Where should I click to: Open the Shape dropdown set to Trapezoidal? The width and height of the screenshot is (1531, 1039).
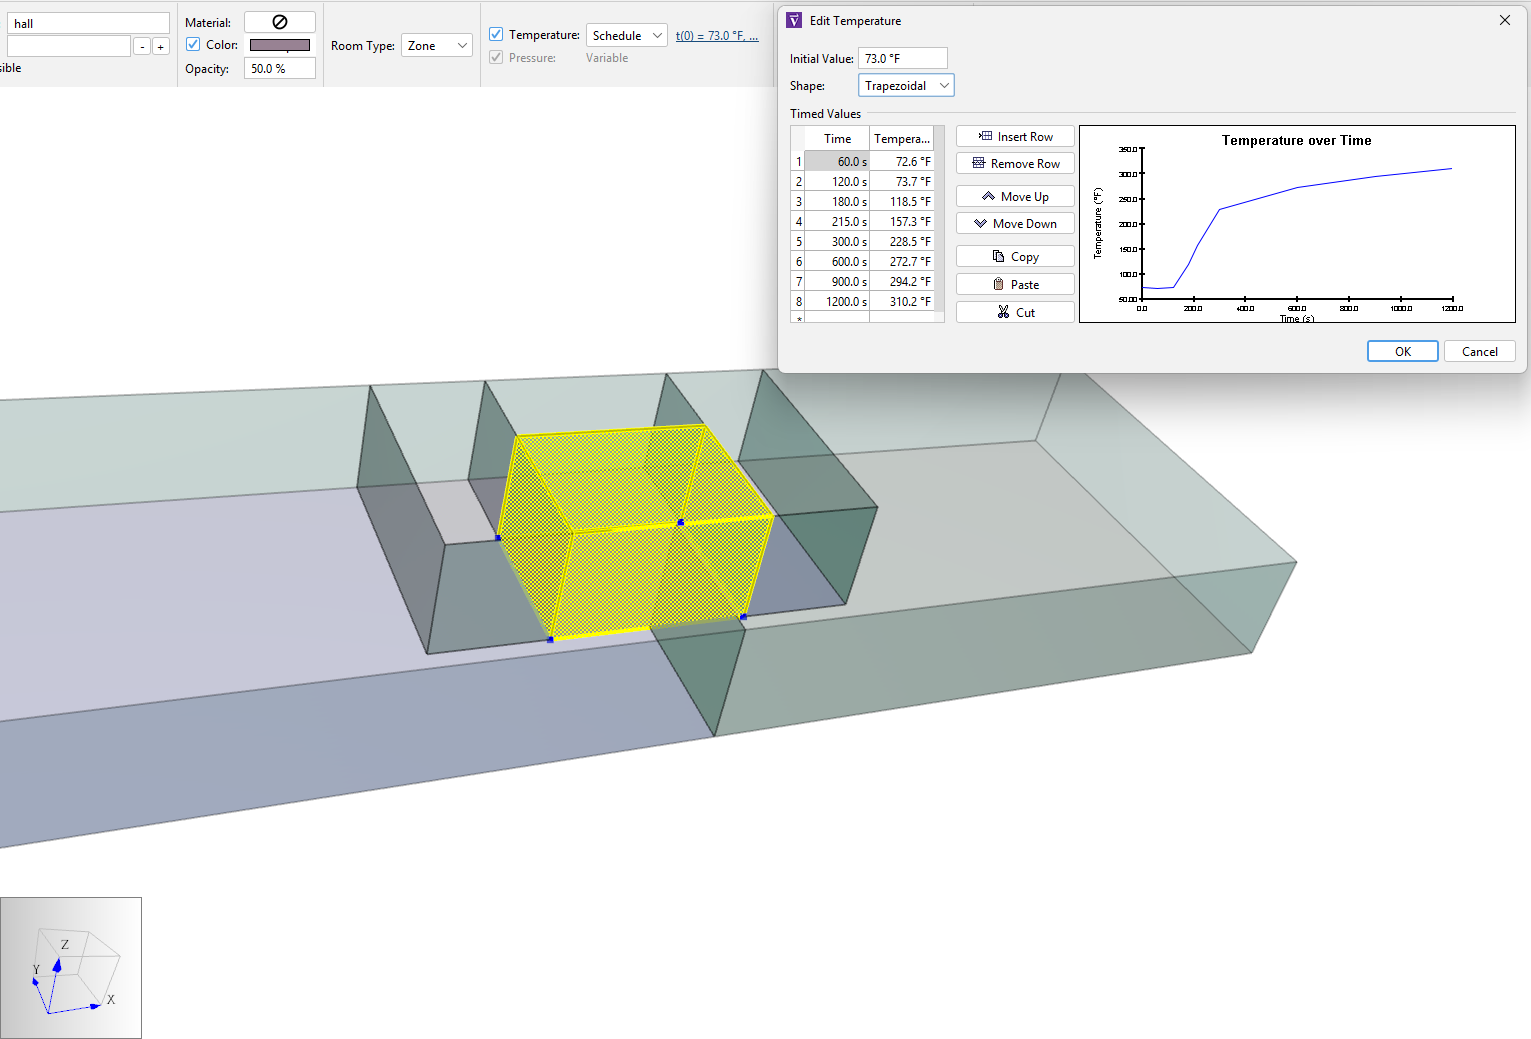906,86
